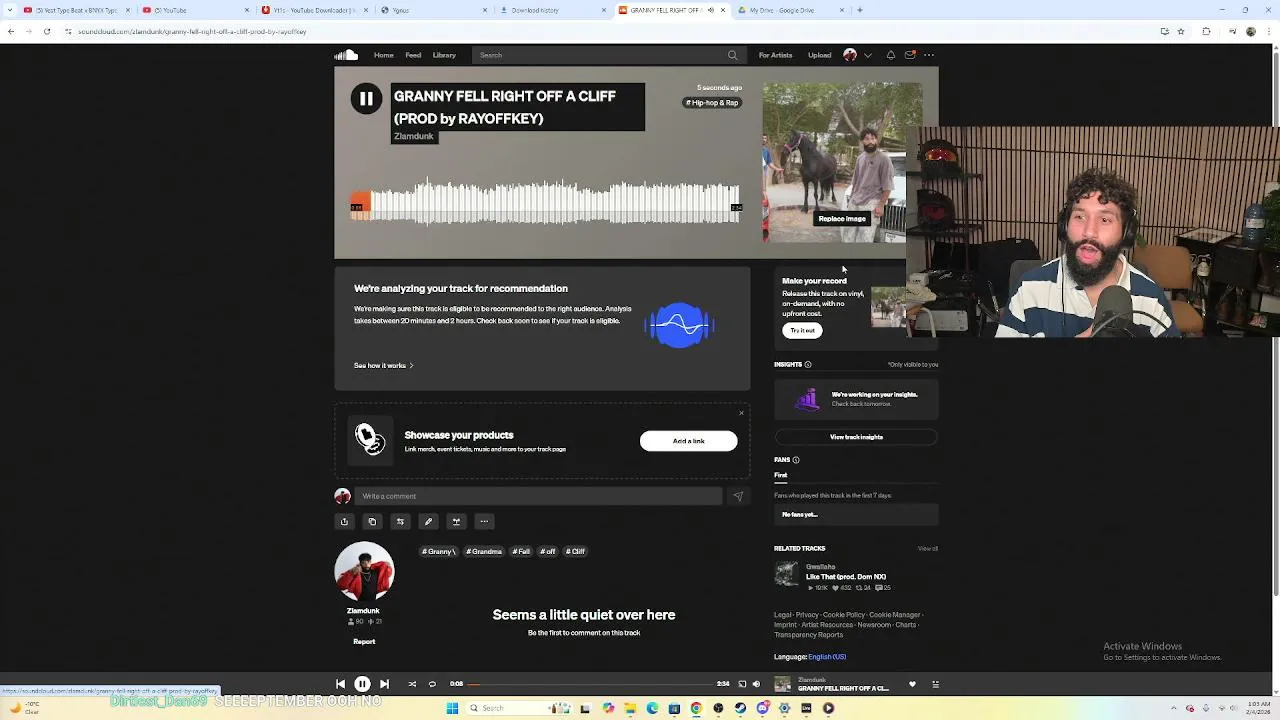Viewport: 1280px width, 720px height.
Task: Click the repost track icon
Action: point(400,521)
